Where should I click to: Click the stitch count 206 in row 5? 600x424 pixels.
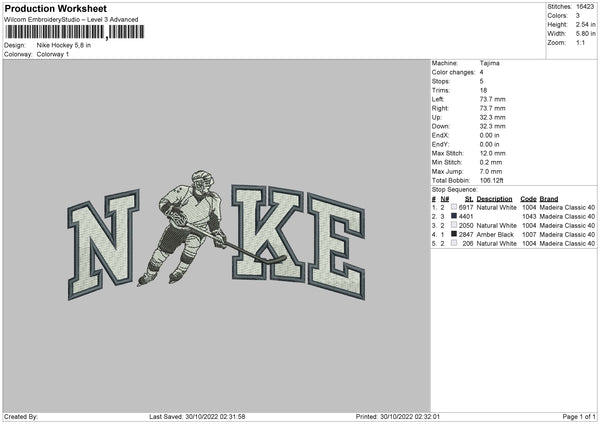click(x=468, y=244)
